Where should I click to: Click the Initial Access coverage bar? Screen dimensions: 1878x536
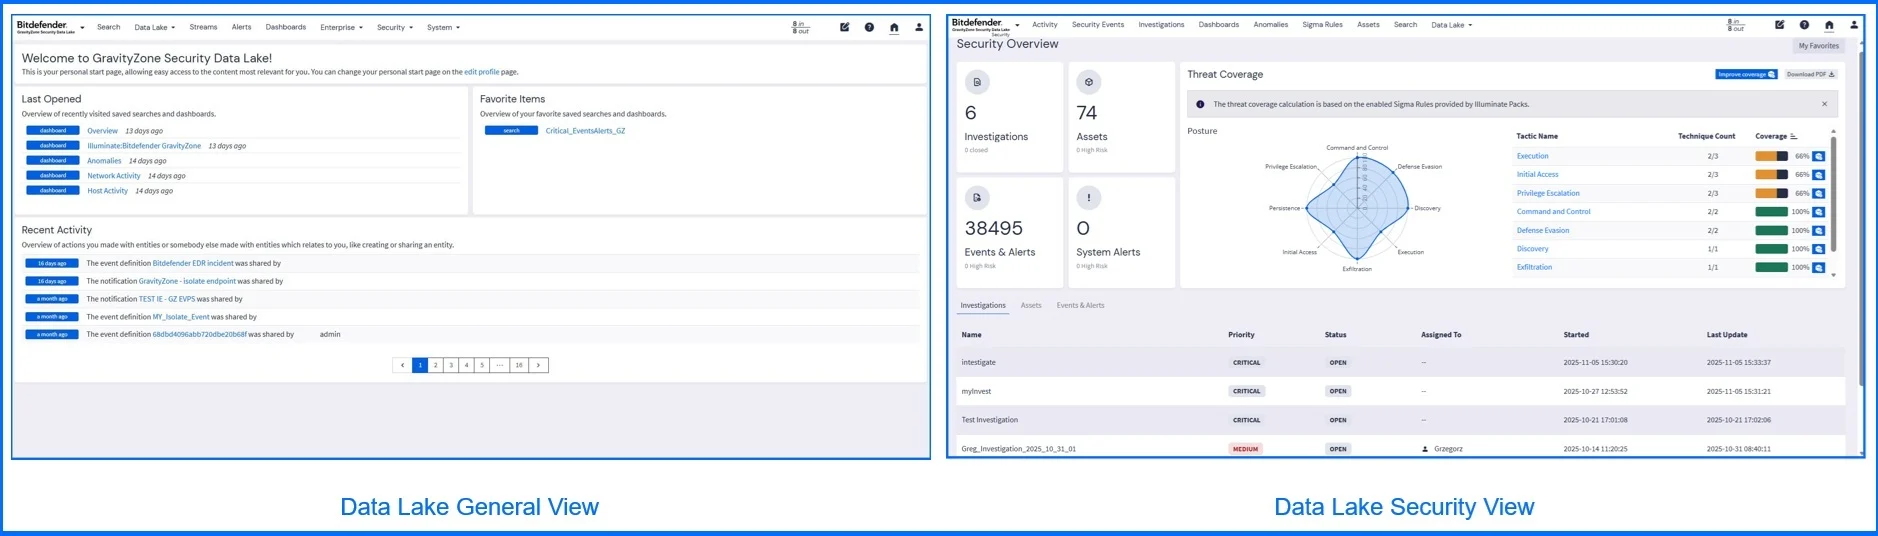click(1771, 175)
